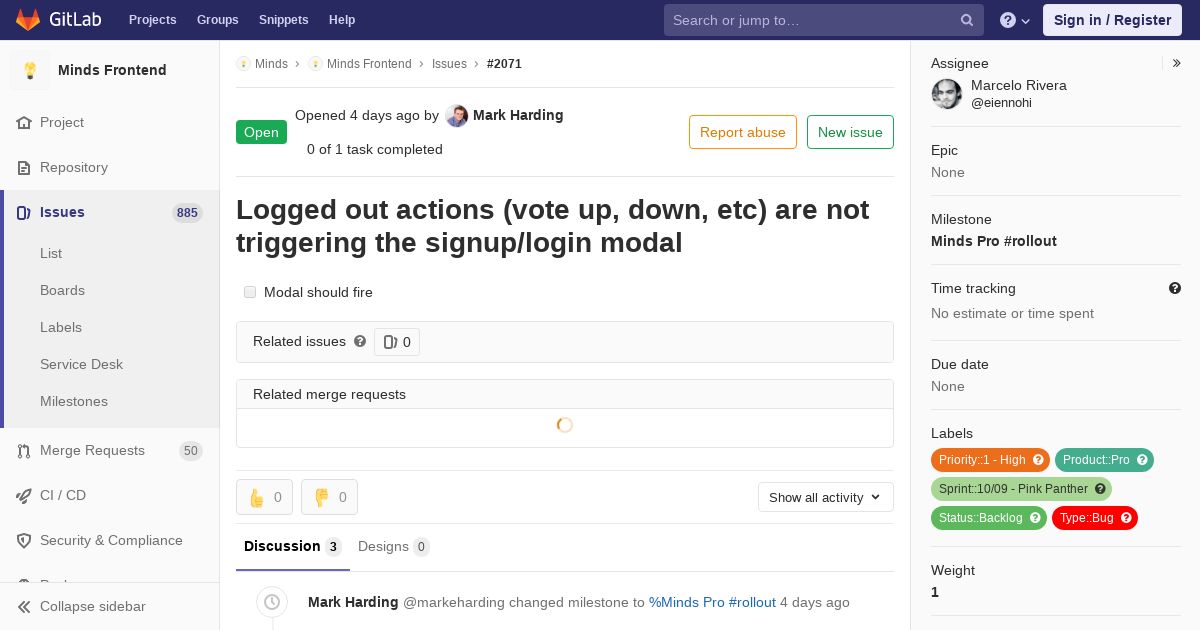Click the Report abuse button
Image resolution: width=1200 pixels, height=630 pixels.
pos(742,132)
